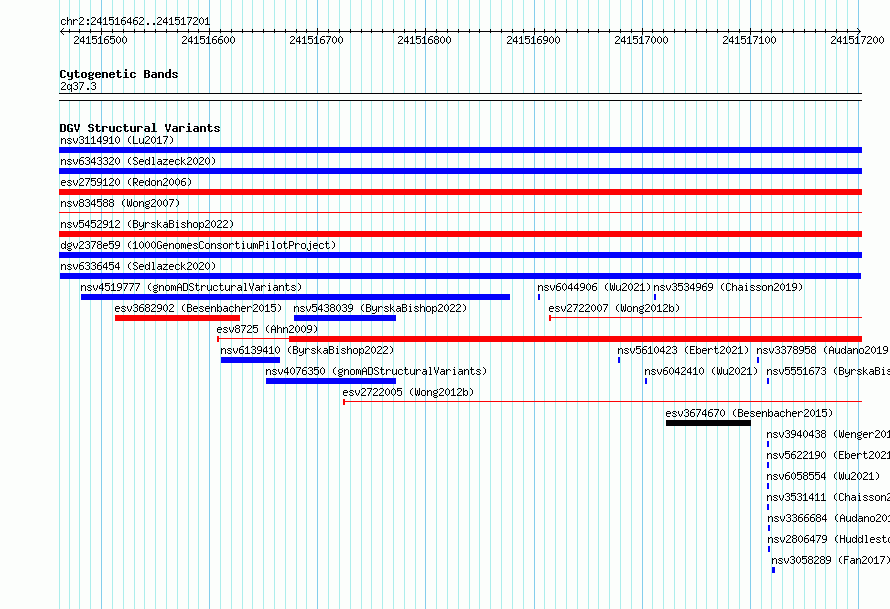Open the esv2759120 (Redon2006) variant
This screenshot has height=609, width=890.
(126, 182)
